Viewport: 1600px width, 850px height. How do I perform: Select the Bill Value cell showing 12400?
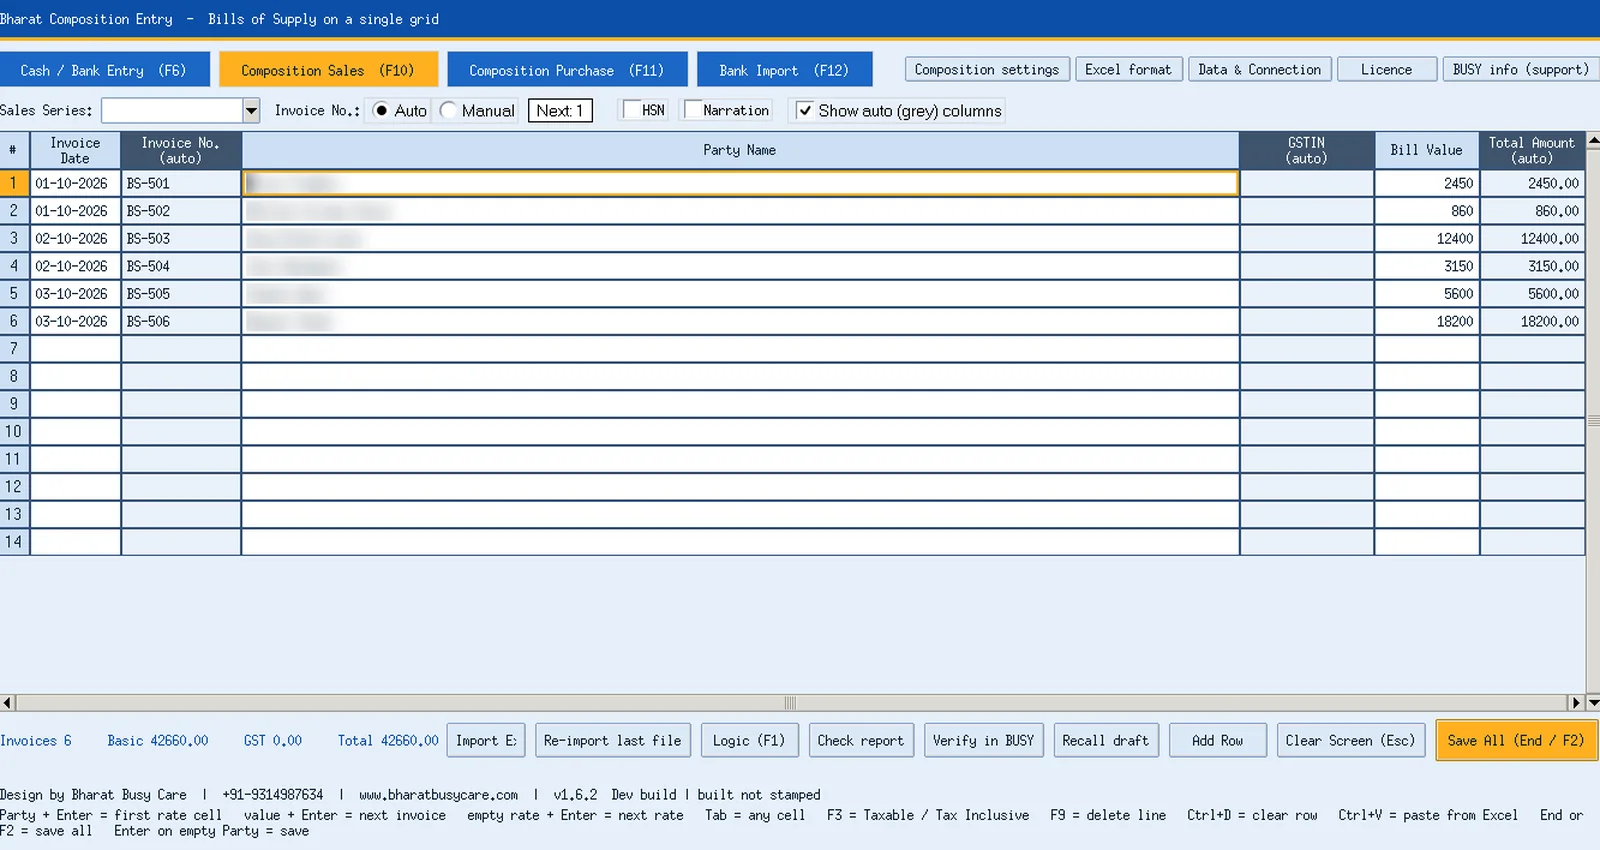click(1427, 238)
